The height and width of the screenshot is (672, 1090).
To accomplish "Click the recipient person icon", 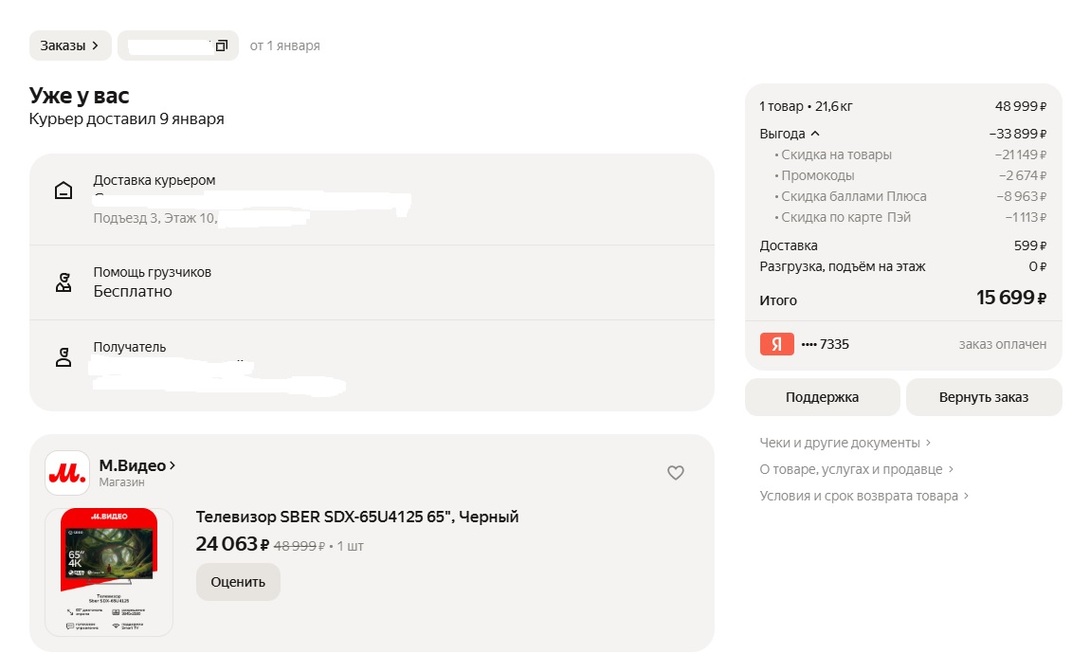I will tap(63, 357).
